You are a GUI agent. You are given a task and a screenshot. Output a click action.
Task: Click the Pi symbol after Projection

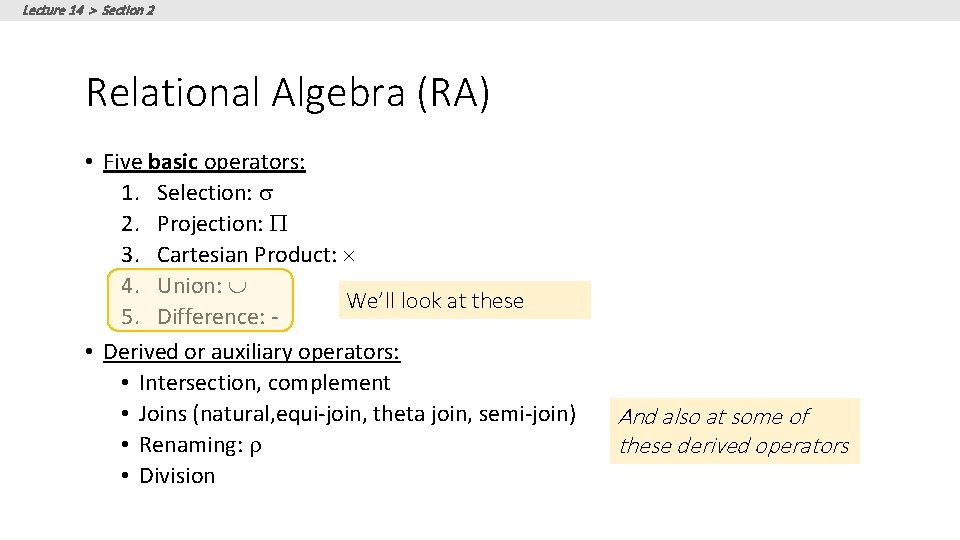point(280,224)
